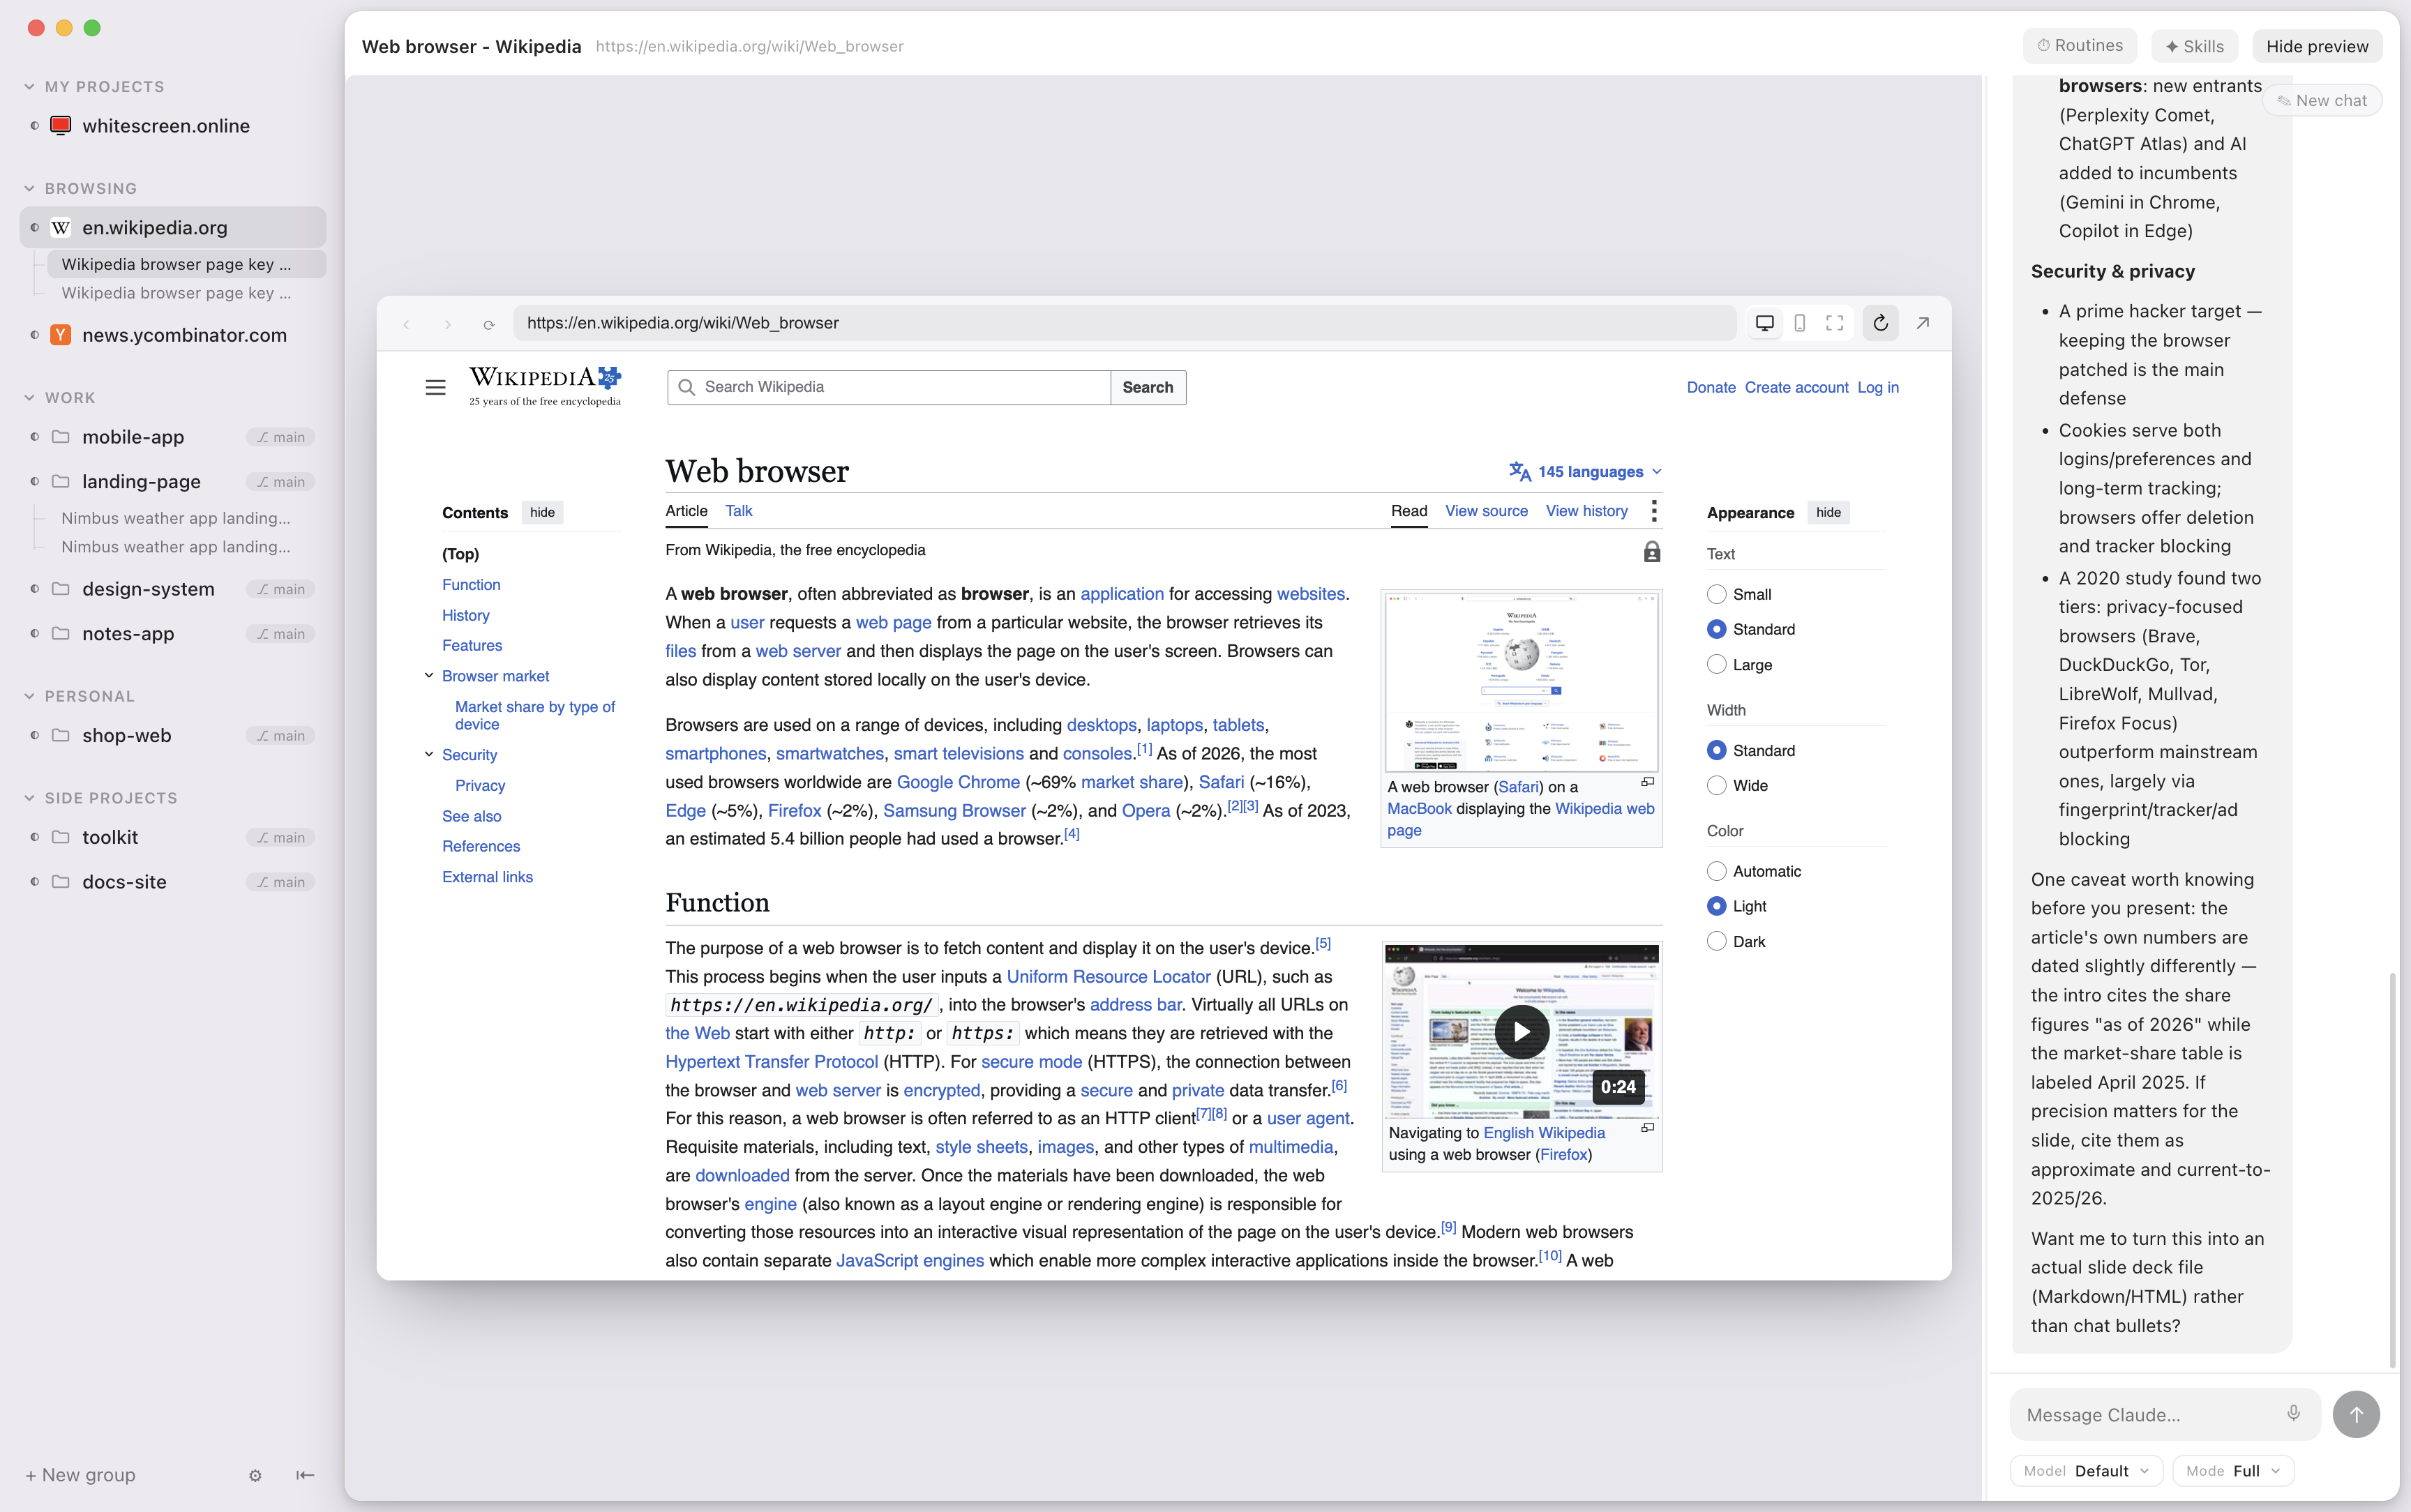Screen dimensions: 2411x1512
Task: Select the Read tab
Action: (1409, 511)
